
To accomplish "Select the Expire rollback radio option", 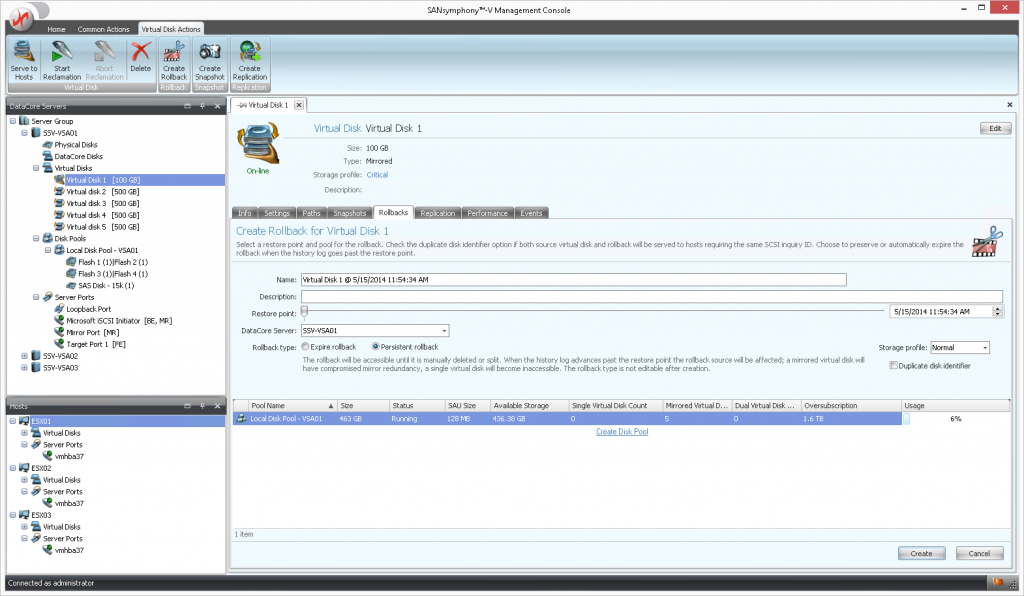I will (x=306, y=346).
